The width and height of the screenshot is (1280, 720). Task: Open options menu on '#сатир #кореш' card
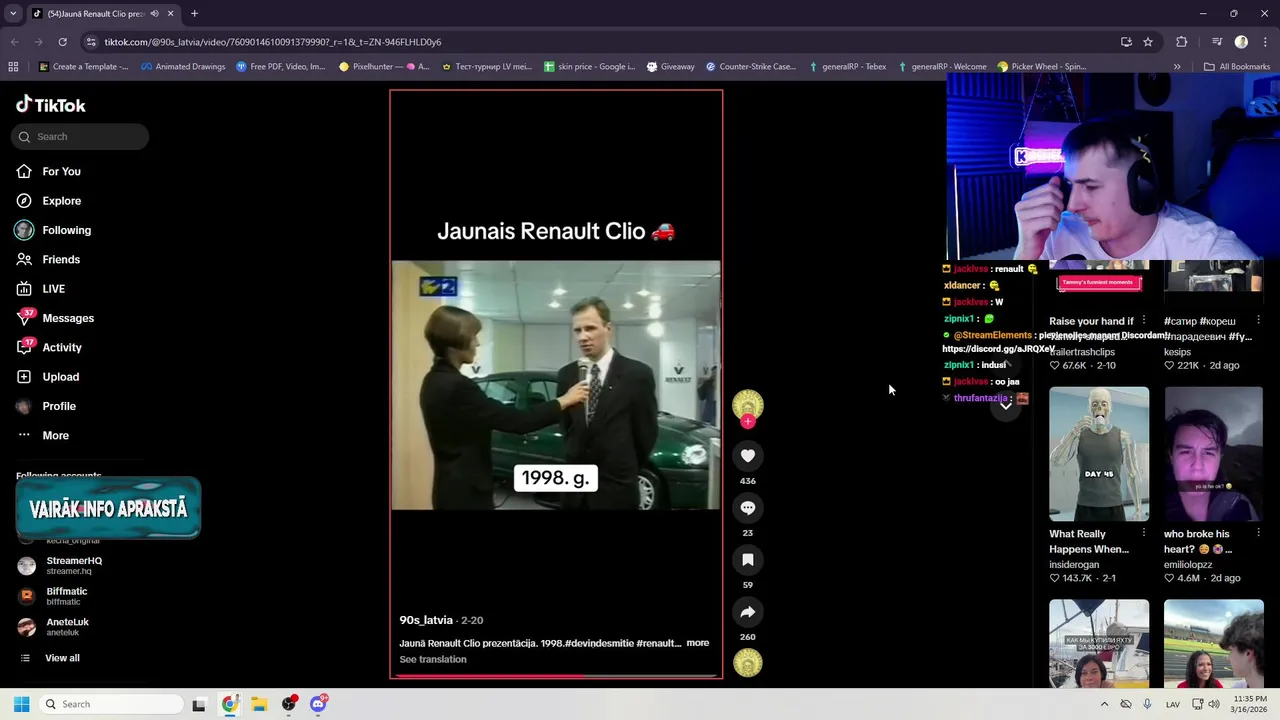point(1258,321)
